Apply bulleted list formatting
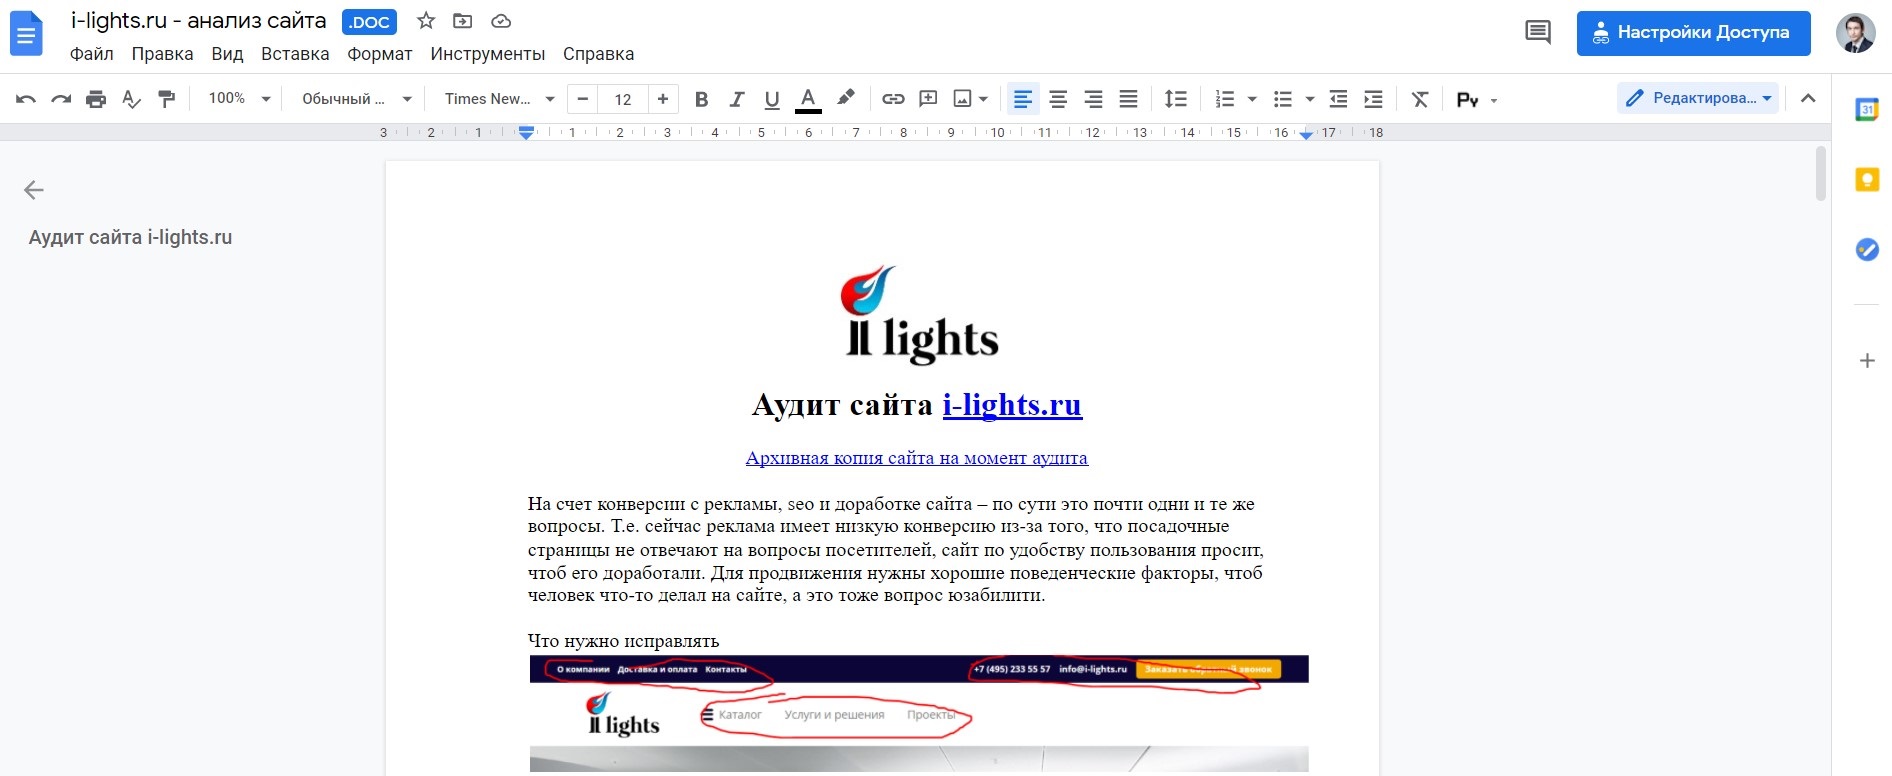Screen dimensions: 1892x776 1282,99
